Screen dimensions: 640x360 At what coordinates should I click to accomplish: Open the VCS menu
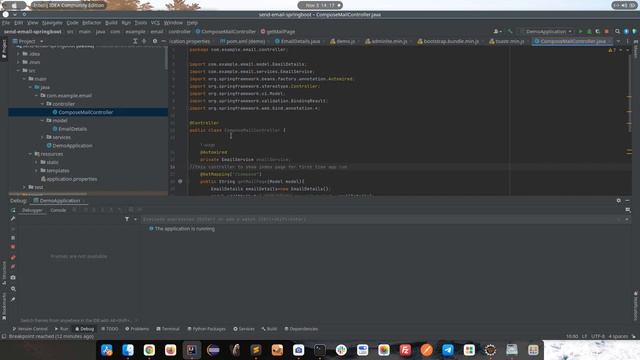[x=155, y=23]
